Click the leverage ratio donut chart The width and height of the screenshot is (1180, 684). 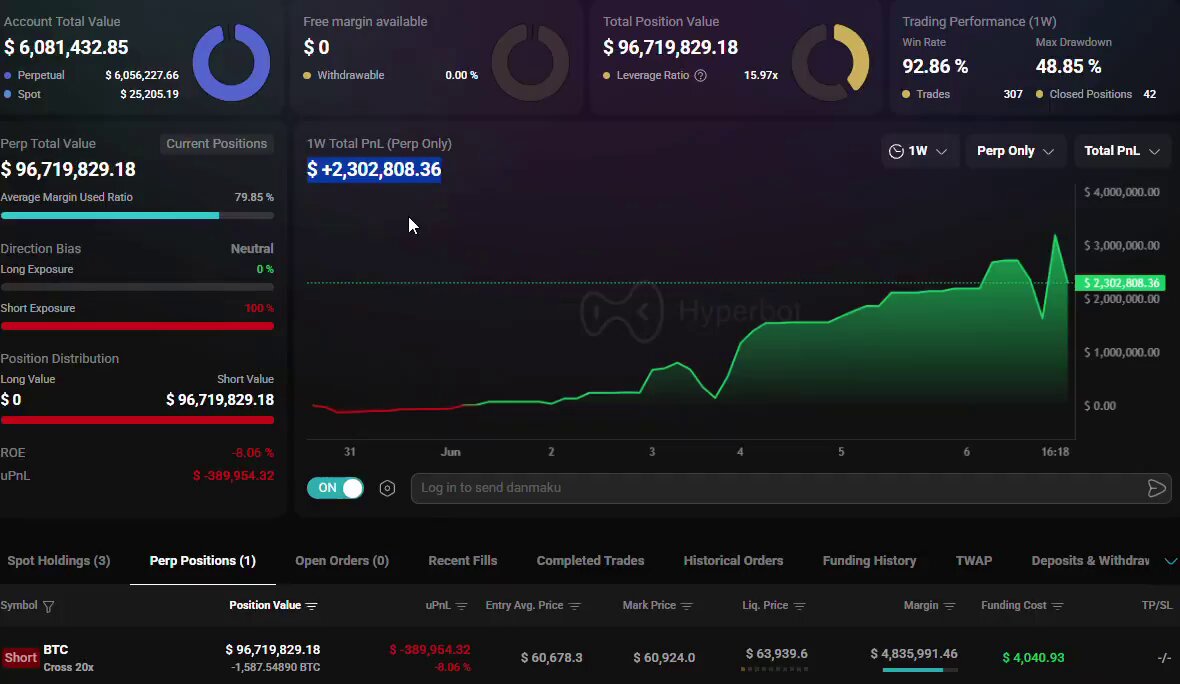830,62
